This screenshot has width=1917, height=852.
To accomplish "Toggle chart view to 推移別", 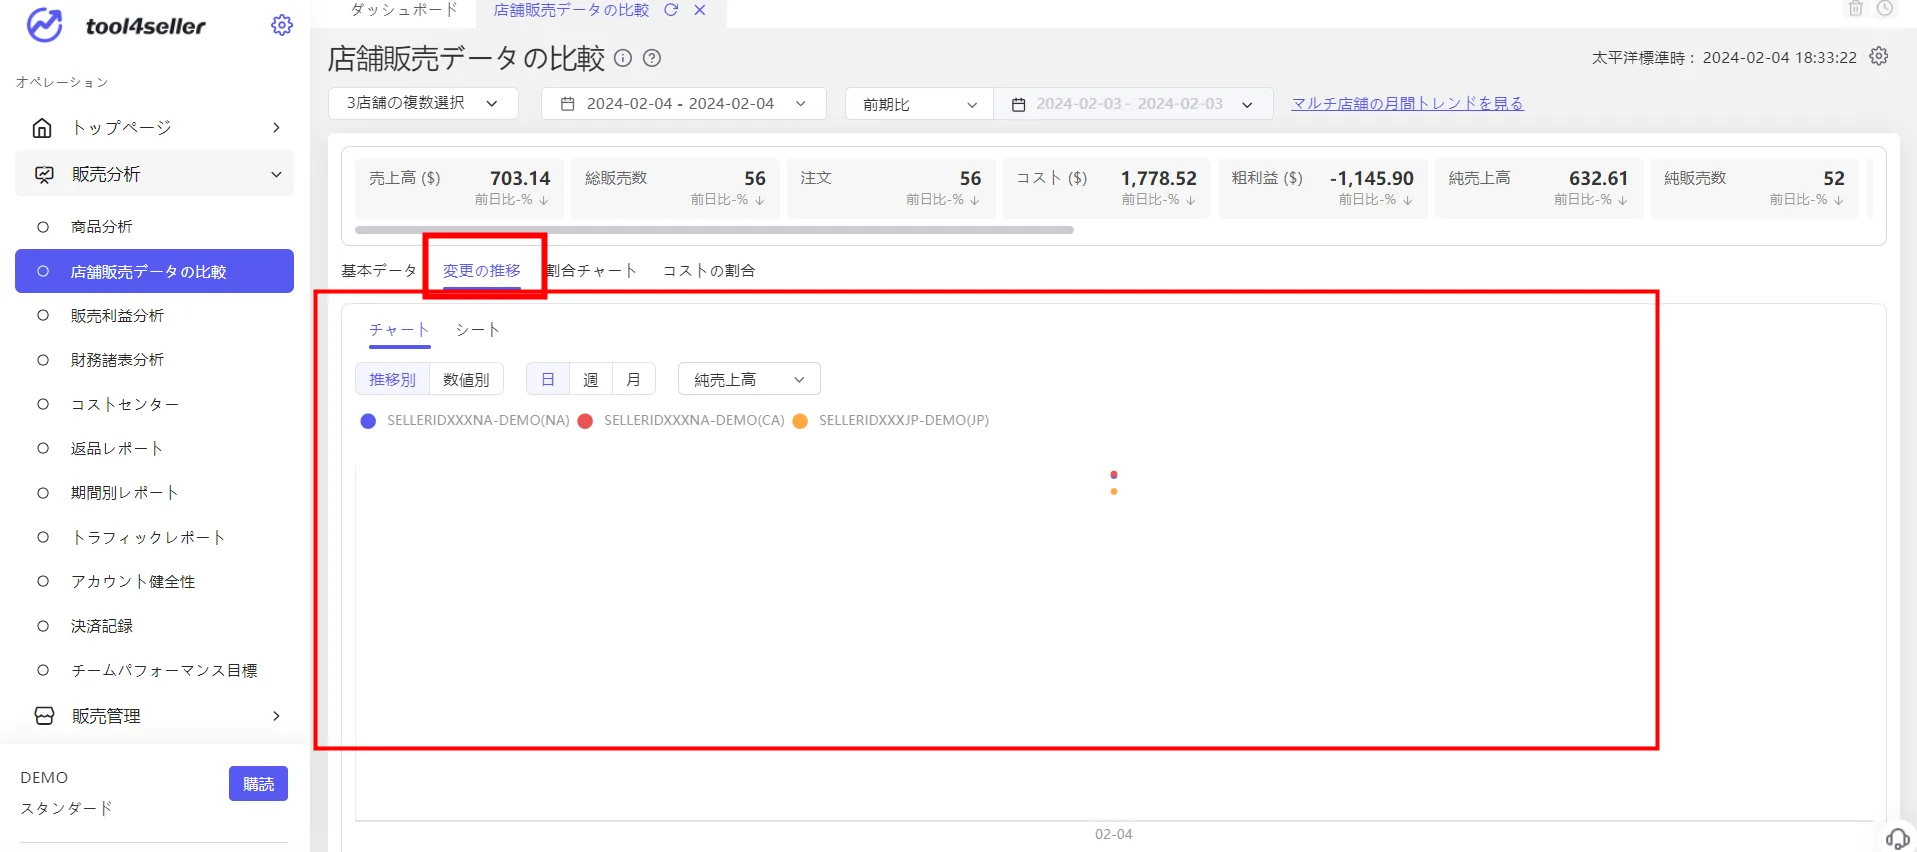I will click(x=392, y=379).
